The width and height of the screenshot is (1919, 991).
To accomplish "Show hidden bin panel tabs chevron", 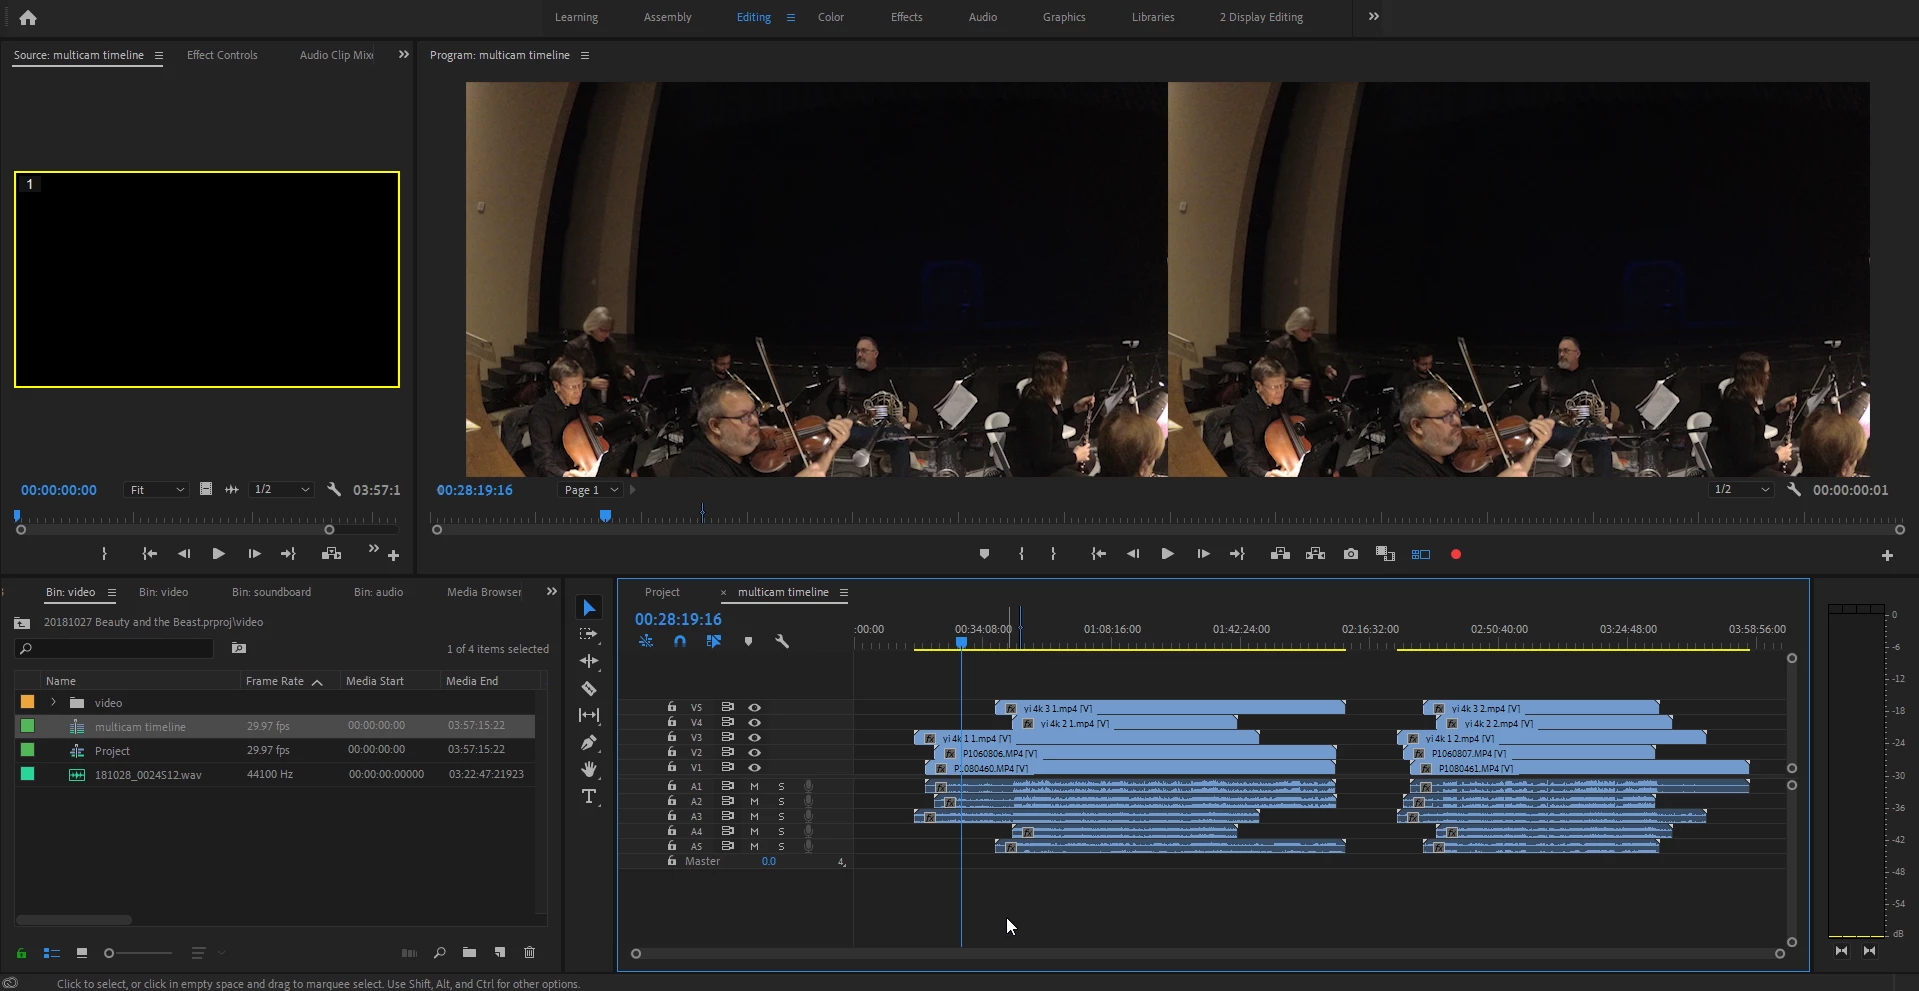I will click(x=551, y=592).
